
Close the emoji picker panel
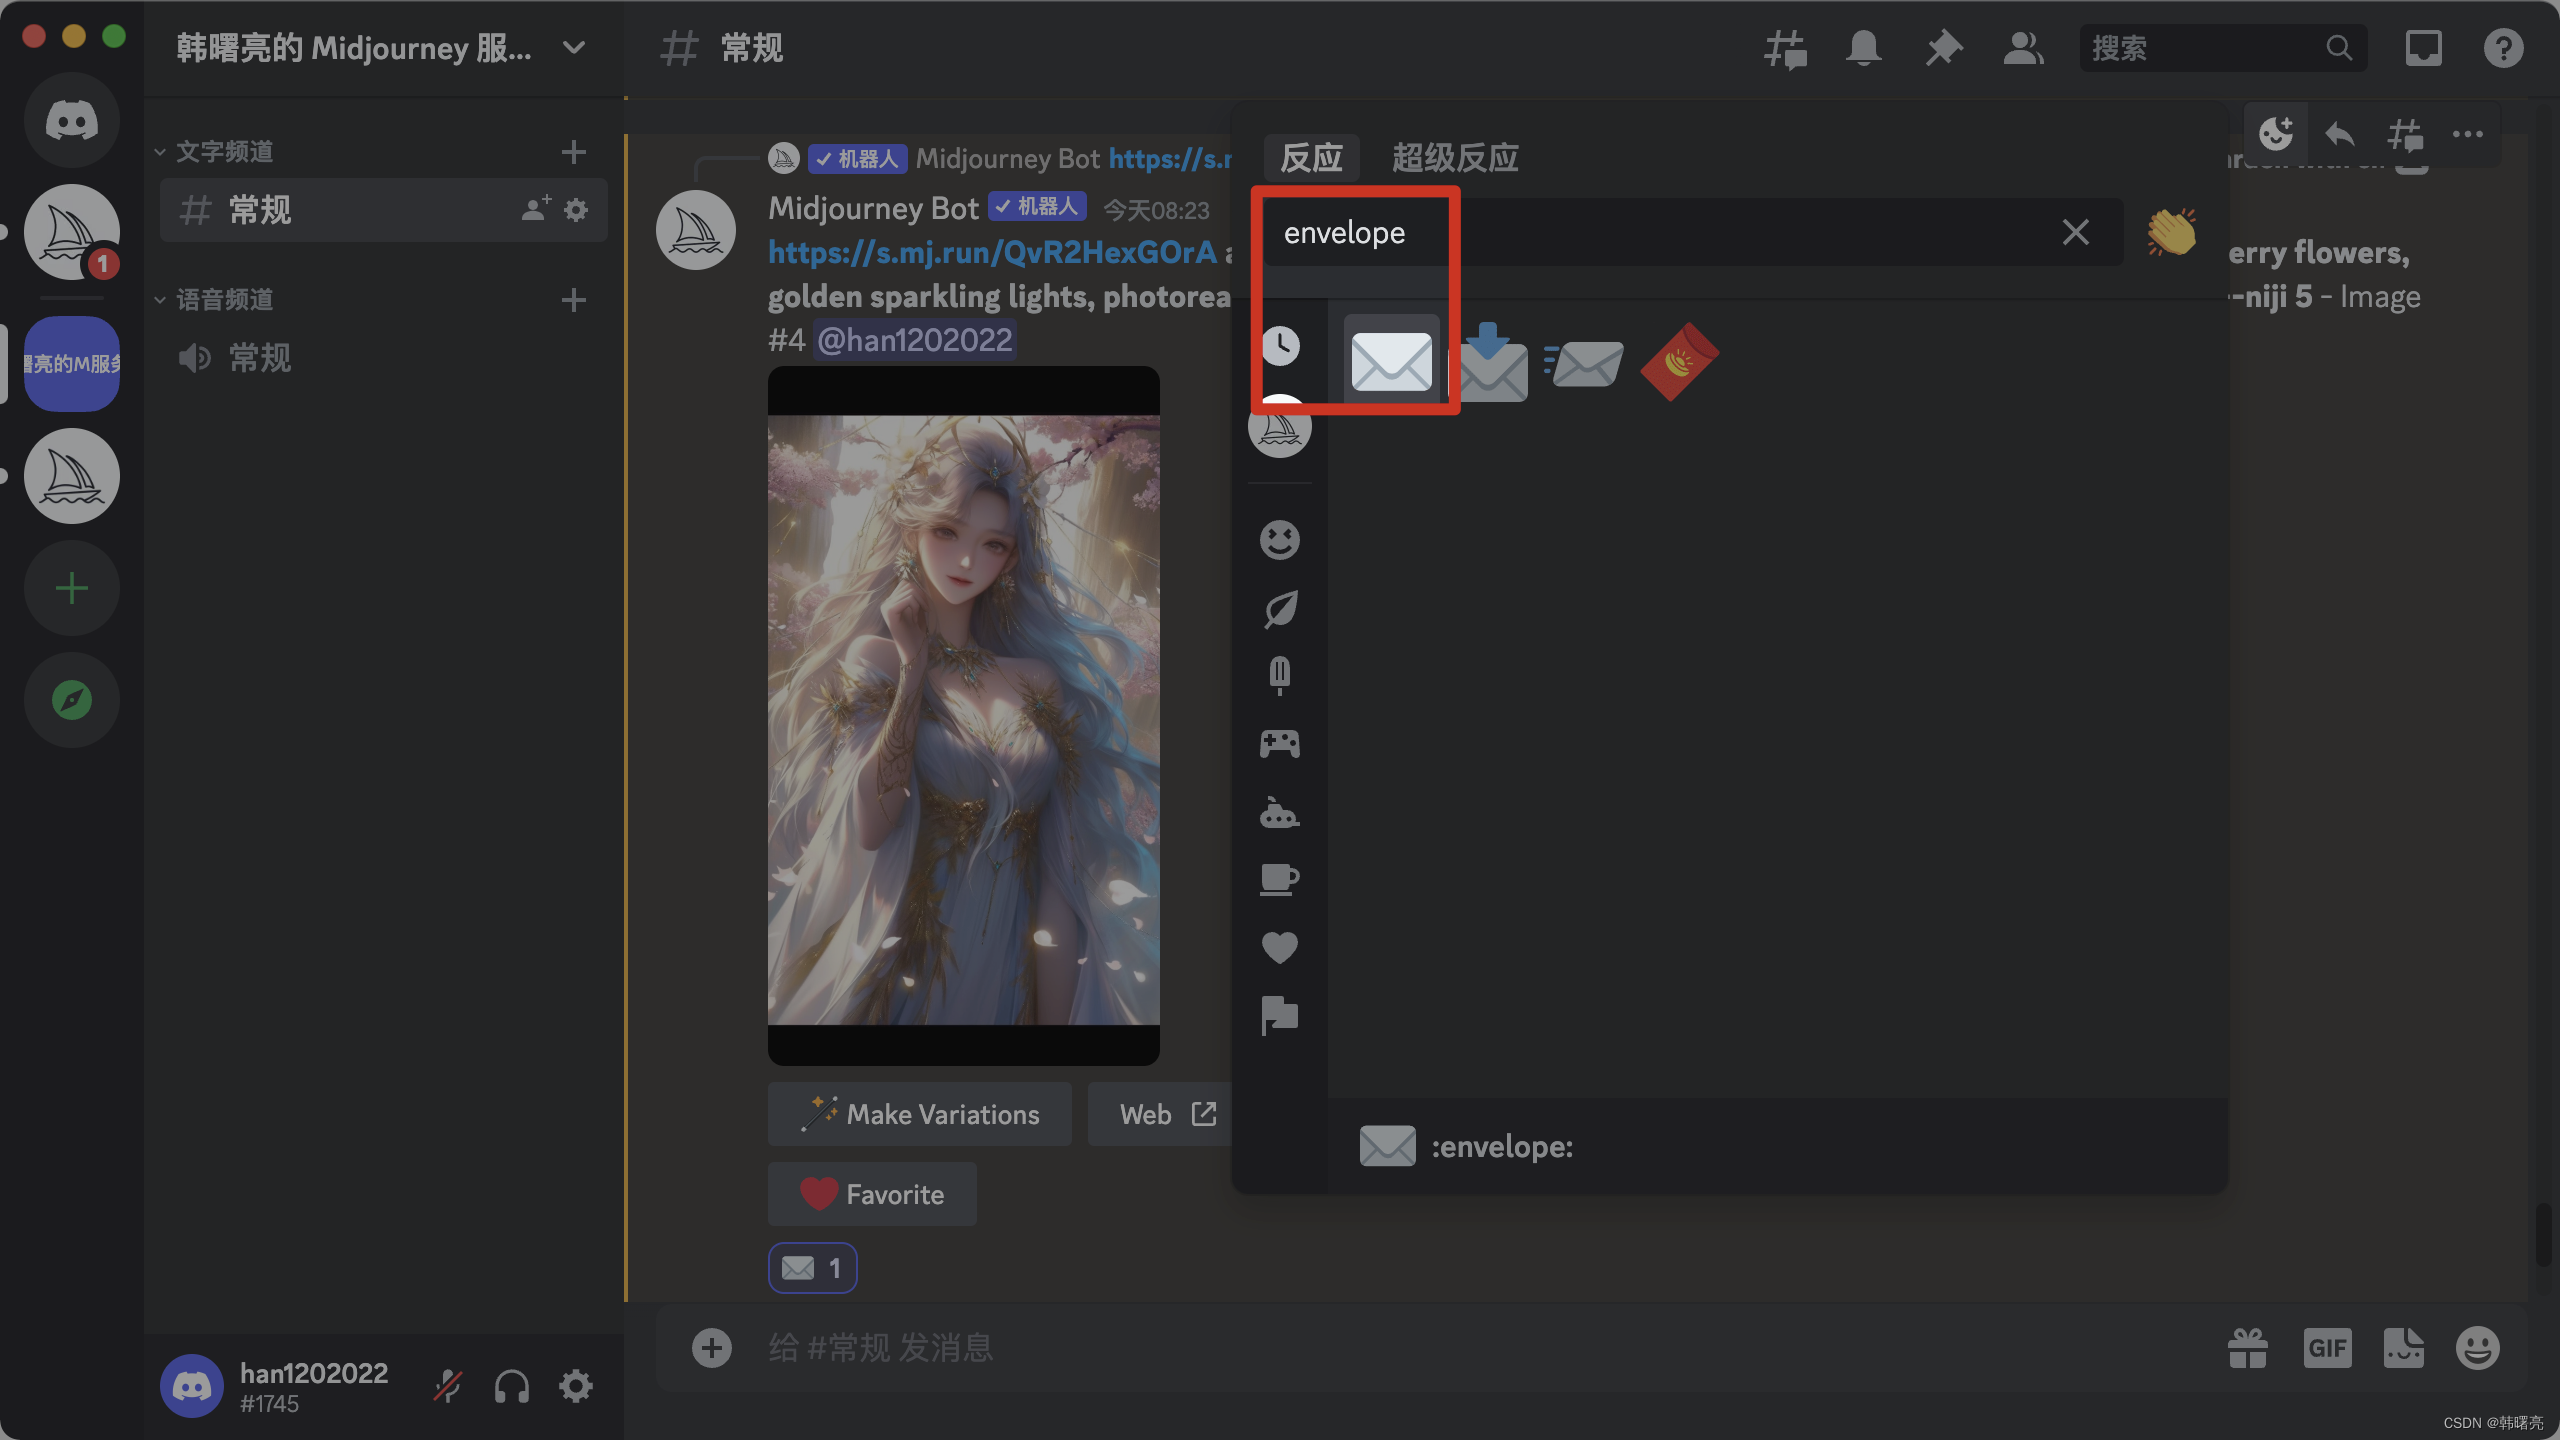[x=2076, y=230]
